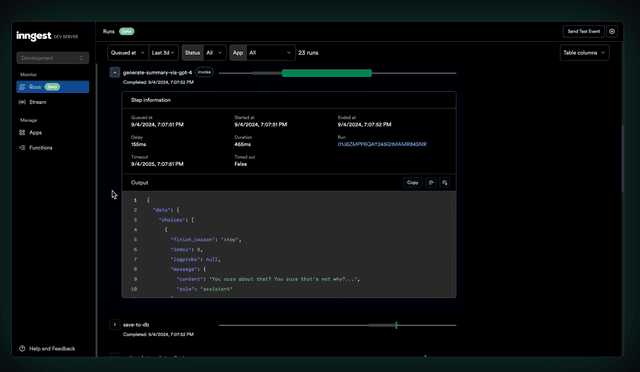Click the Runs list icon in sidebar
This screenshot has height=372, width=640.
[x=22, y=87]
